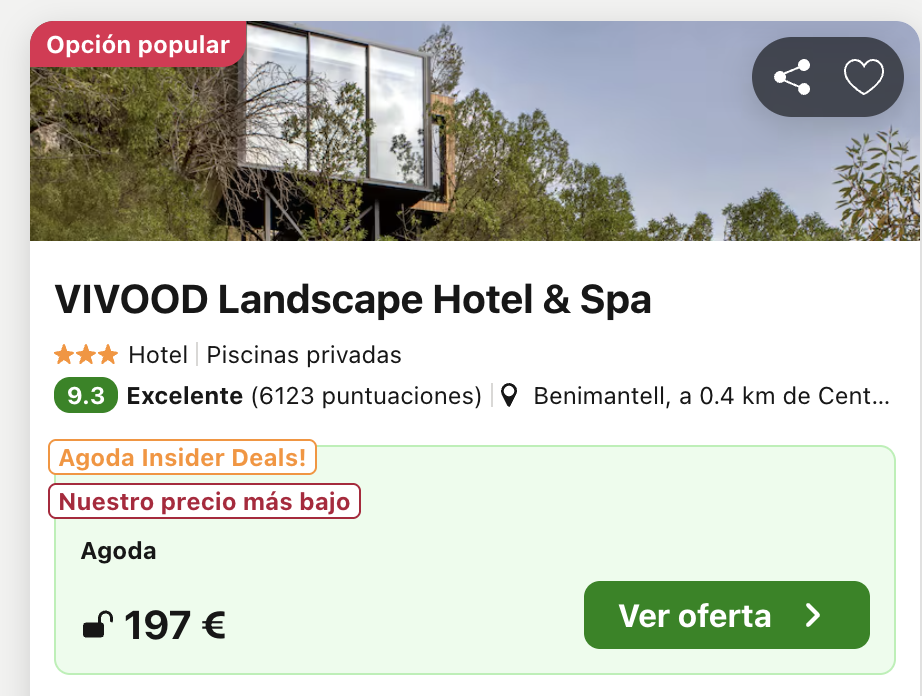Toggle the heart favorite icon
Image resolution: width=922 pixels, height=696 pixels.
tap(863, 77)
